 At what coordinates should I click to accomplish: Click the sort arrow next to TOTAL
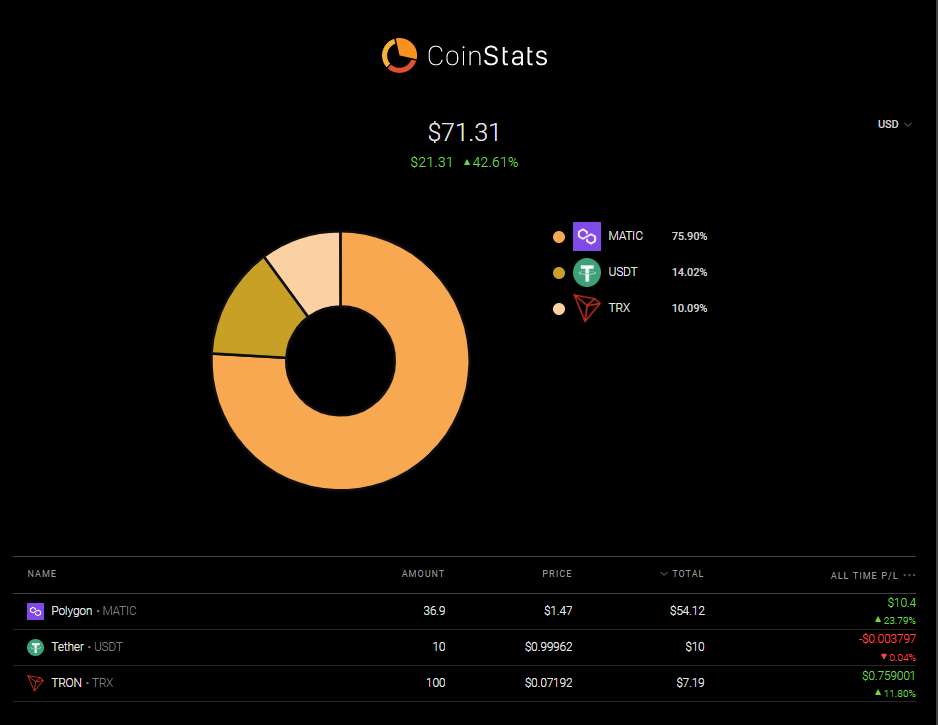click(x=663, y=574)
